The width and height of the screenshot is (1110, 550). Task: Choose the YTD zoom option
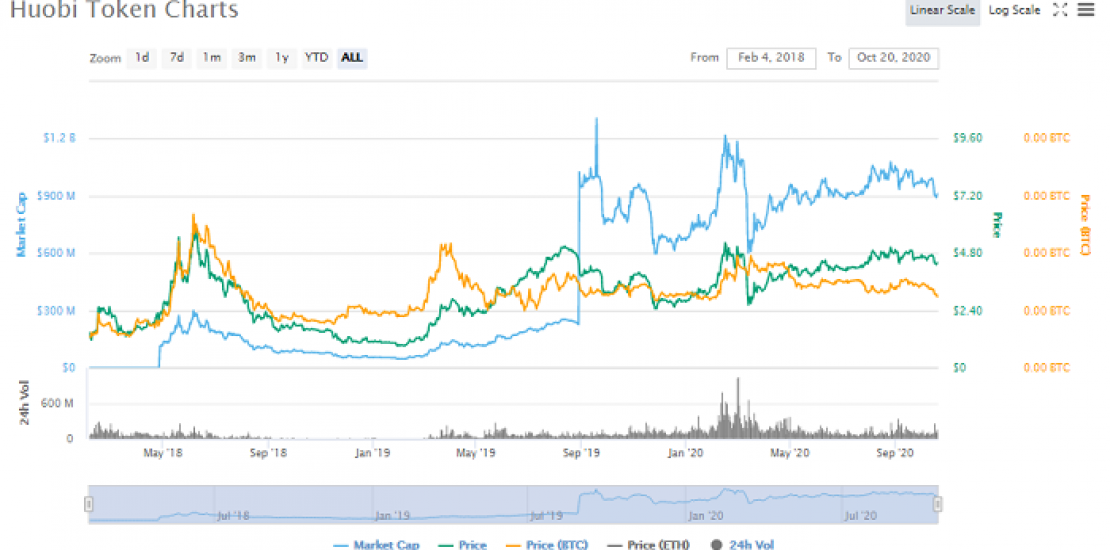click(316, 58)
